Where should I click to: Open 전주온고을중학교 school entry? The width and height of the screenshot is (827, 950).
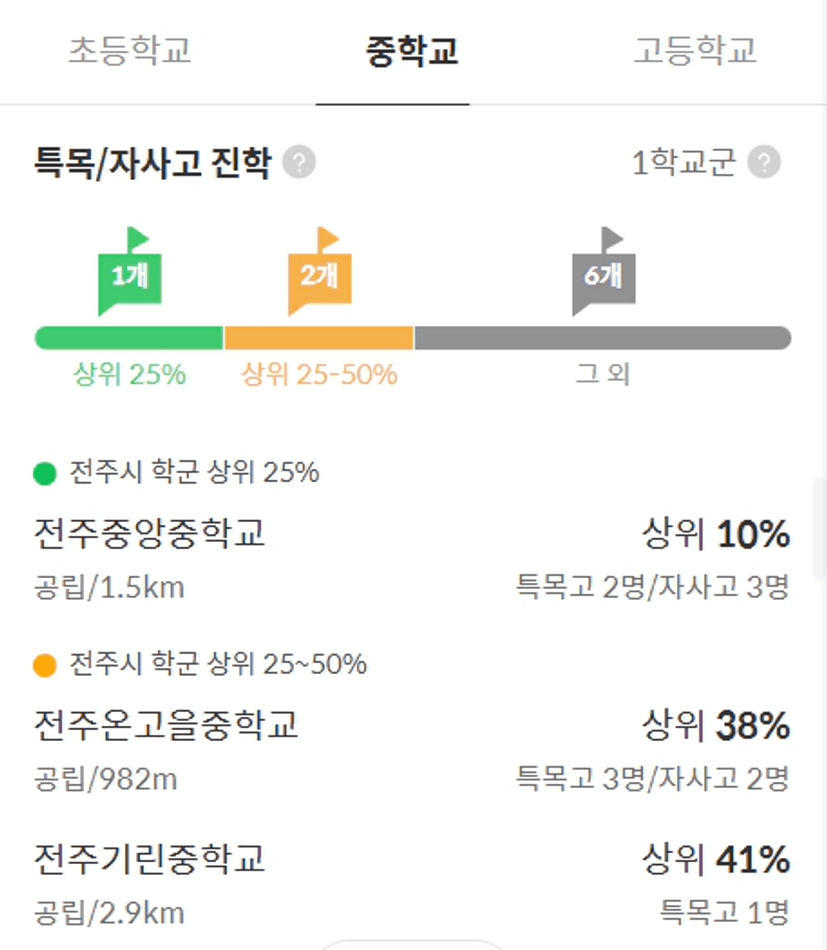click(x=412, y=751)
